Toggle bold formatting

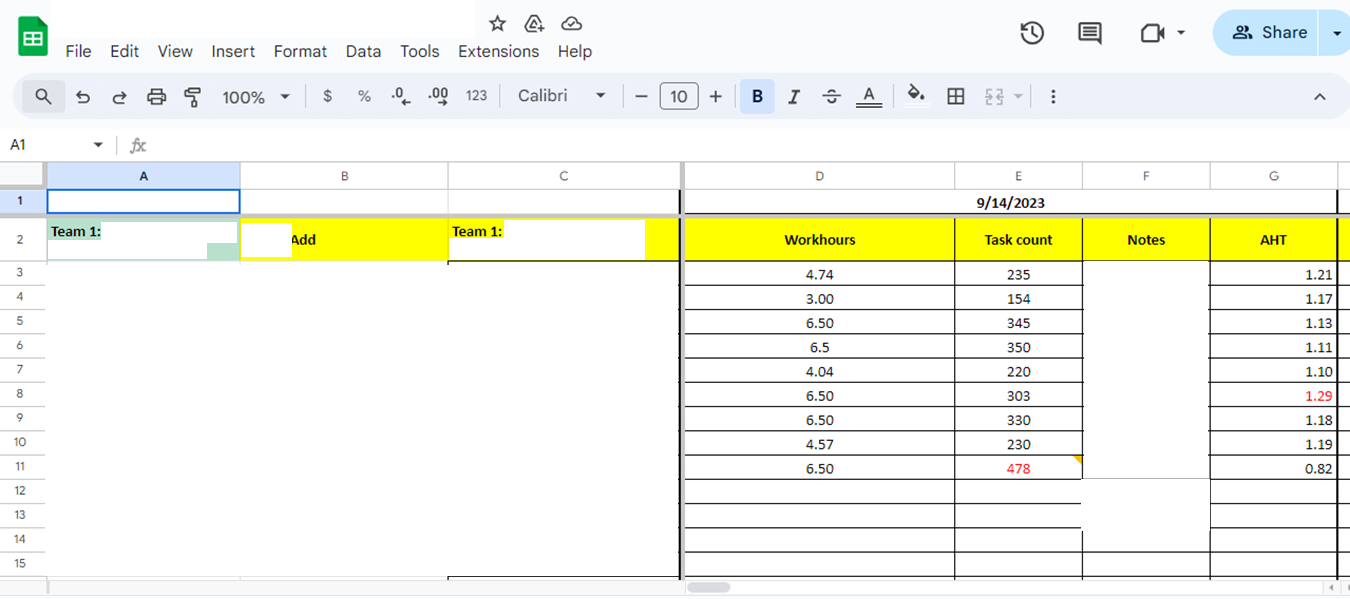(x=757, y=96)
